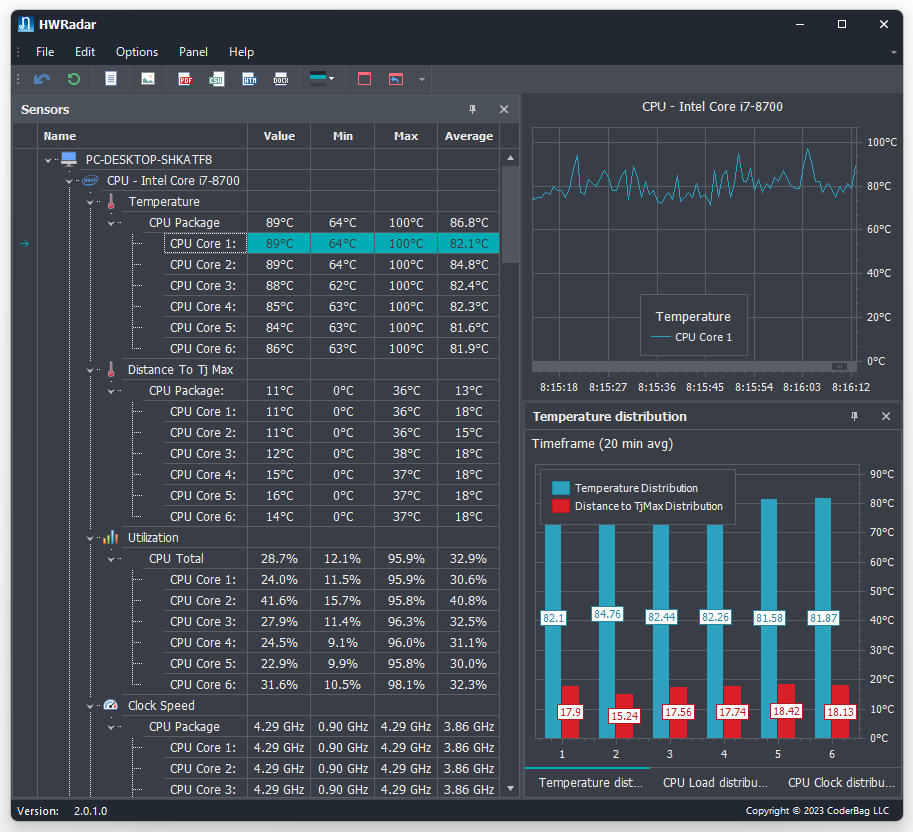Collapse the Temperature group
This screenshot has height=832, width=913.
(x=90, y=202)
